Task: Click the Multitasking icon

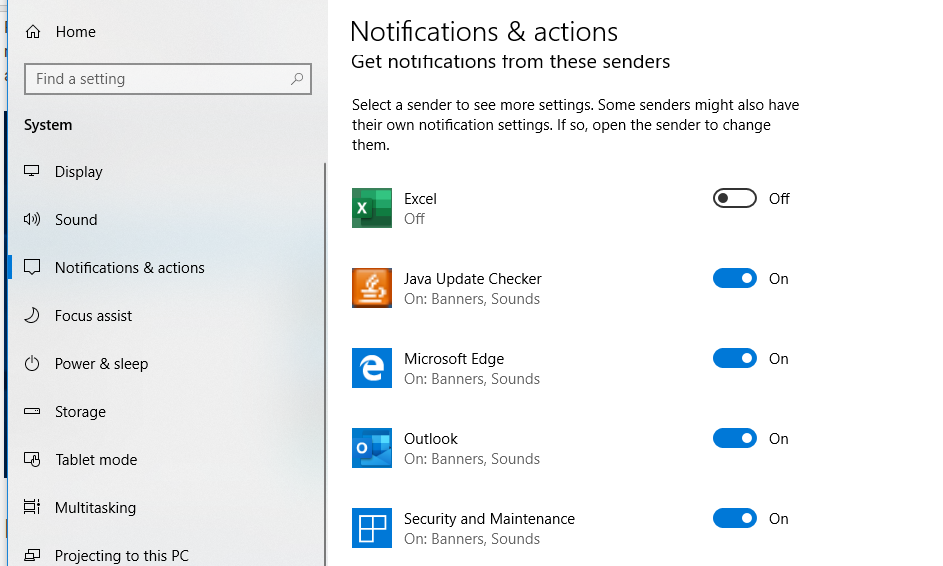Action: click(32, 507)
